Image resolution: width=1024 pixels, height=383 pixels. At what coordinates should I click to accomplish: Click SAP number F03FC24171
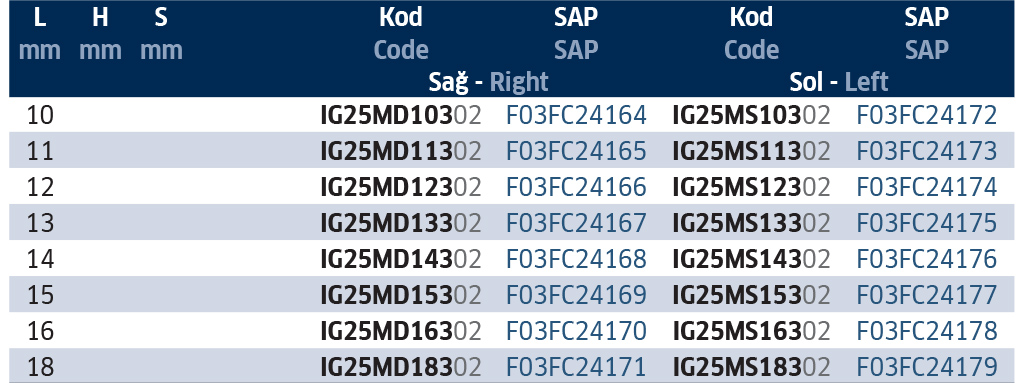[577, 367]
